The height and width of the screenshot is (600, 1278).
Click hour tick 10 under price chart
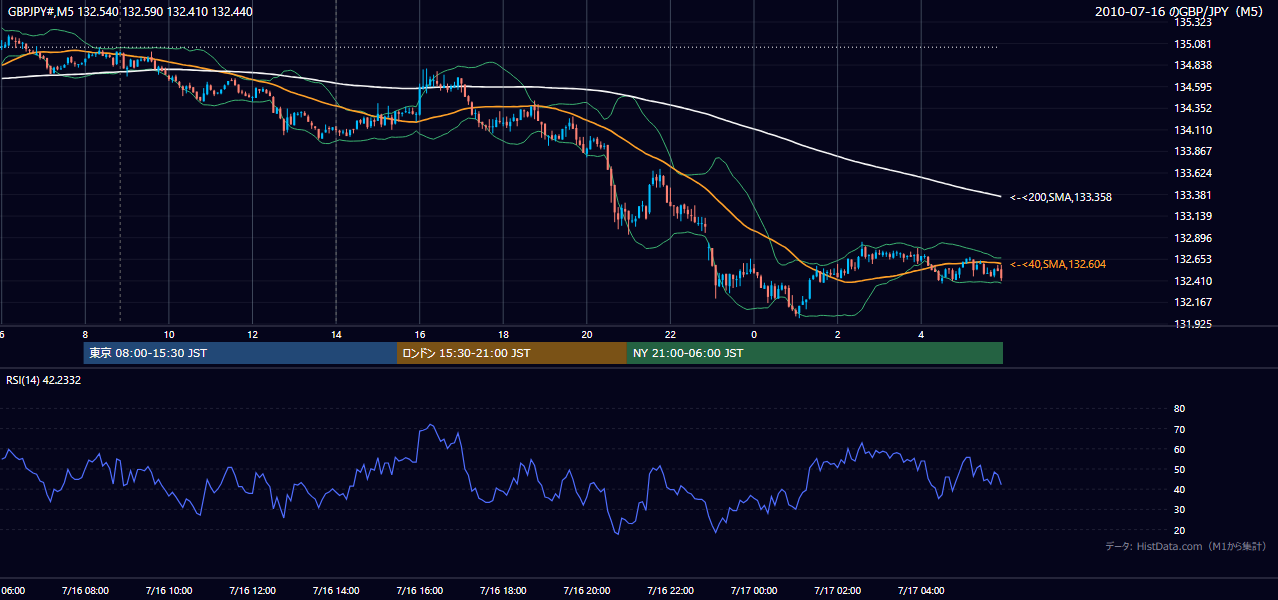pos(169,334)
